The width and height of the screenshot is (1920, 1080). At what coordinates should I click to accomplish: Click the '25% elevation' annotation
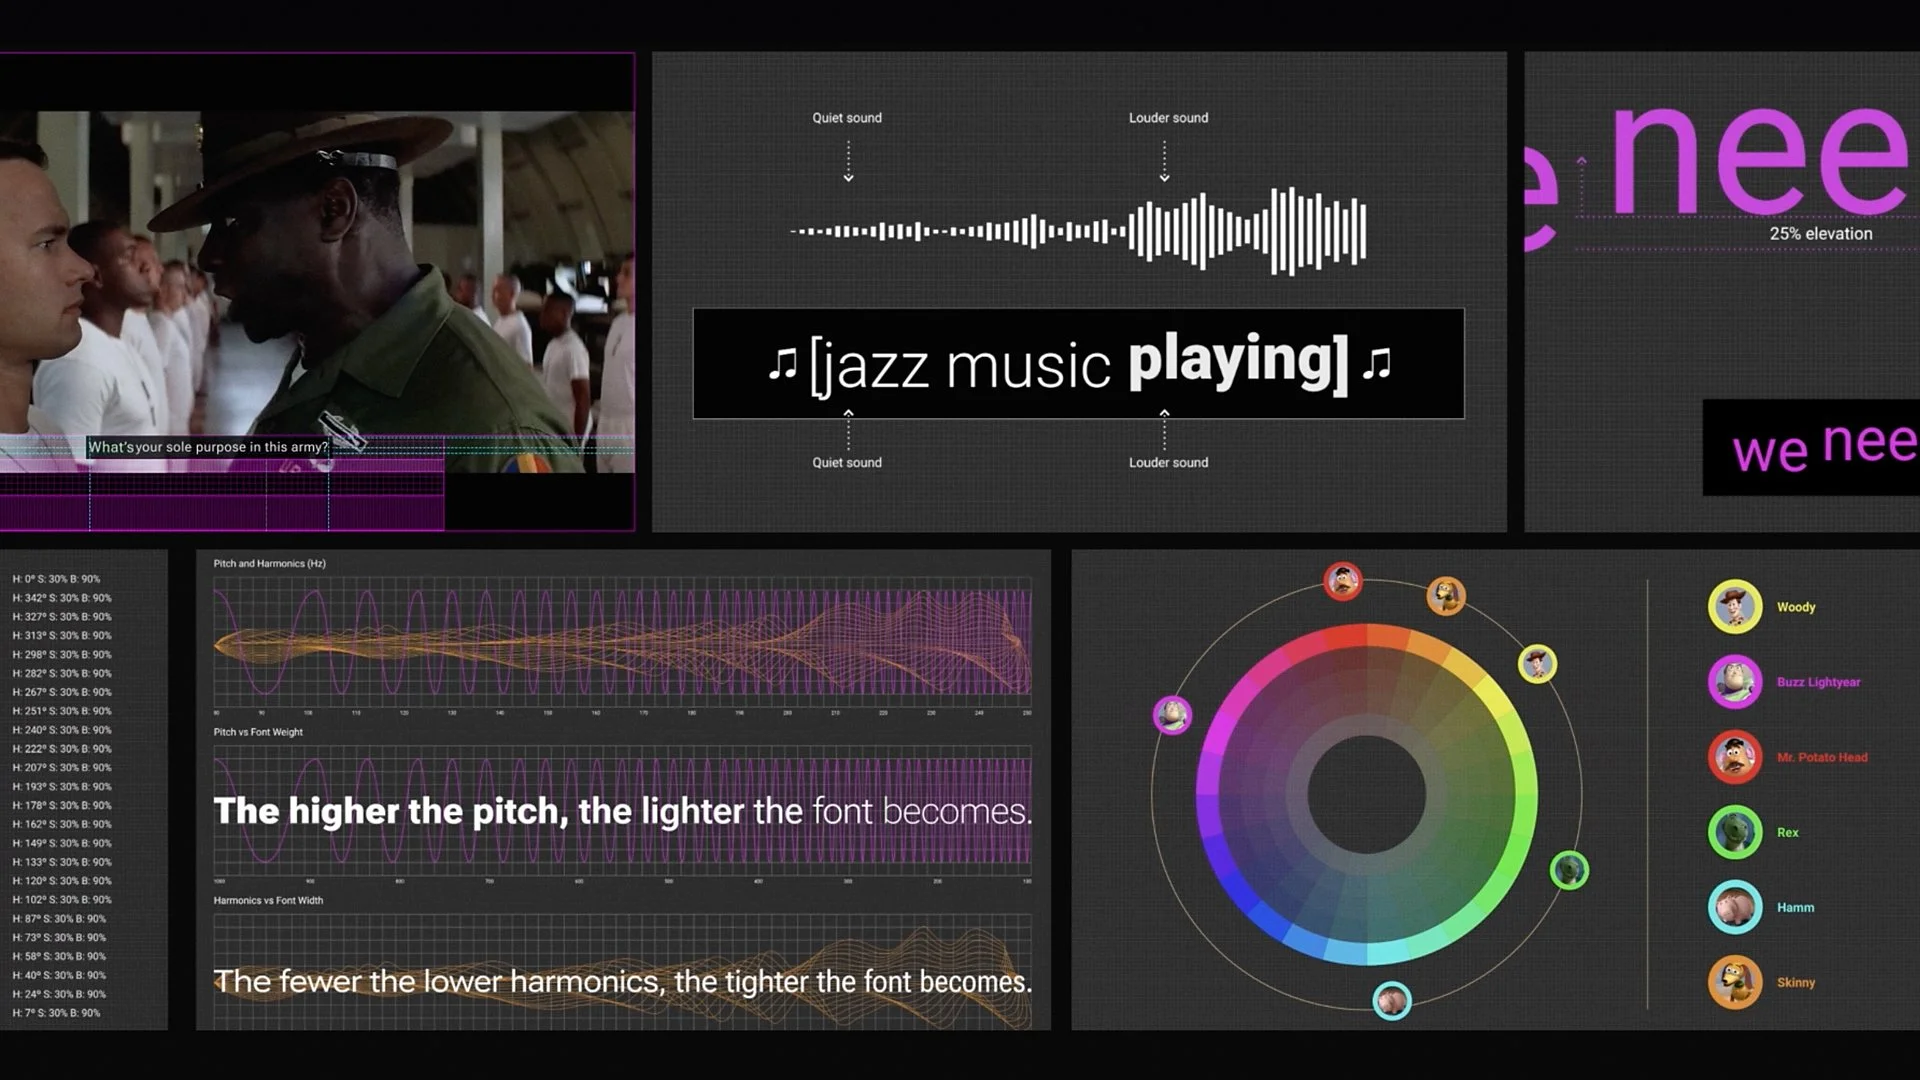click(1820, 233)
